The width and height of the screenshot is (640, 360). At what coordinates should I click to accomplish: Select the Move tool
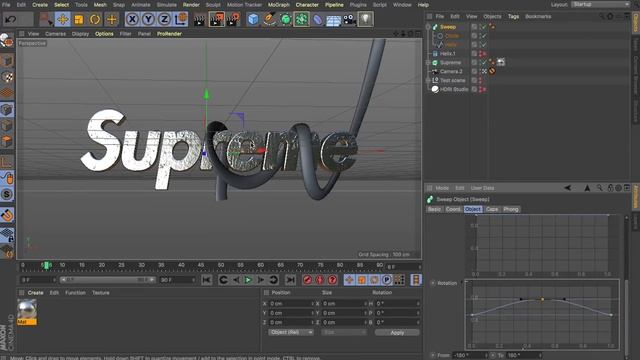coord(63,19)
